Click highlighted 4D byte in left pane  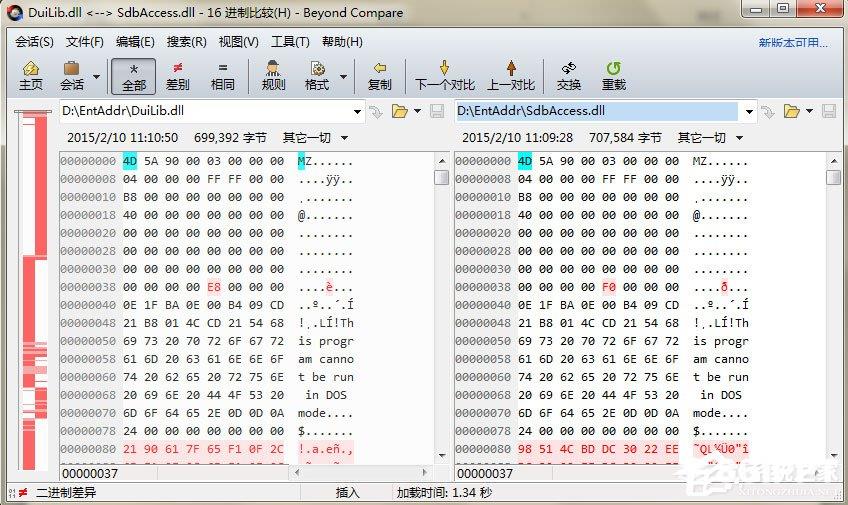pyautogui.click(x=130, y=161)
